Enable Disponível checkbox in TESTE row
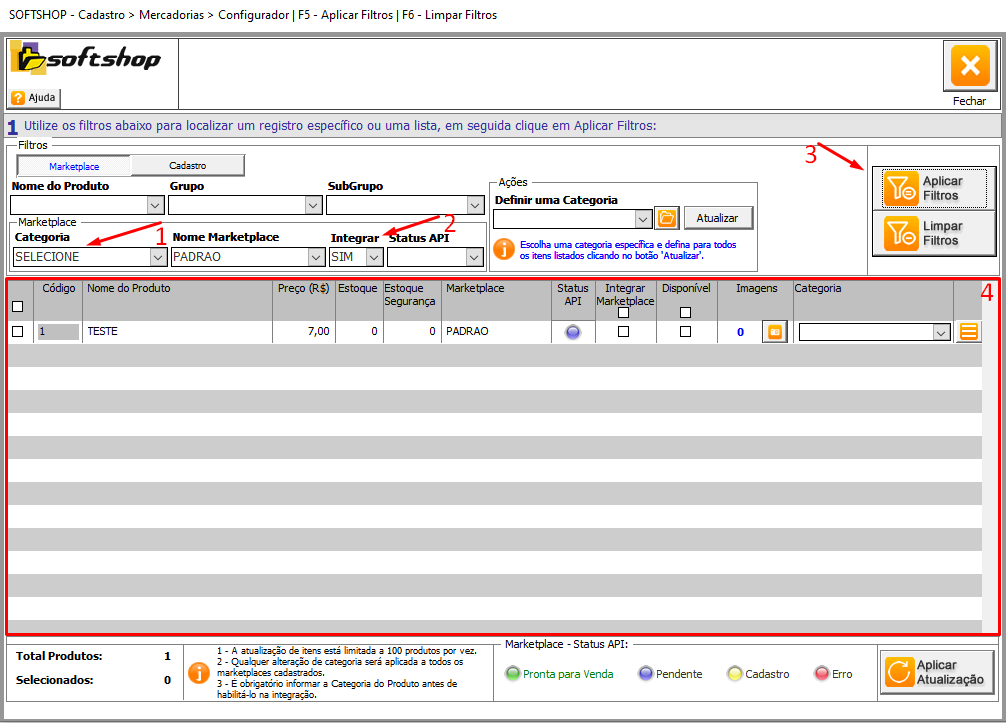The width and height of the screenshot is (1006, 723). (685, 332)
